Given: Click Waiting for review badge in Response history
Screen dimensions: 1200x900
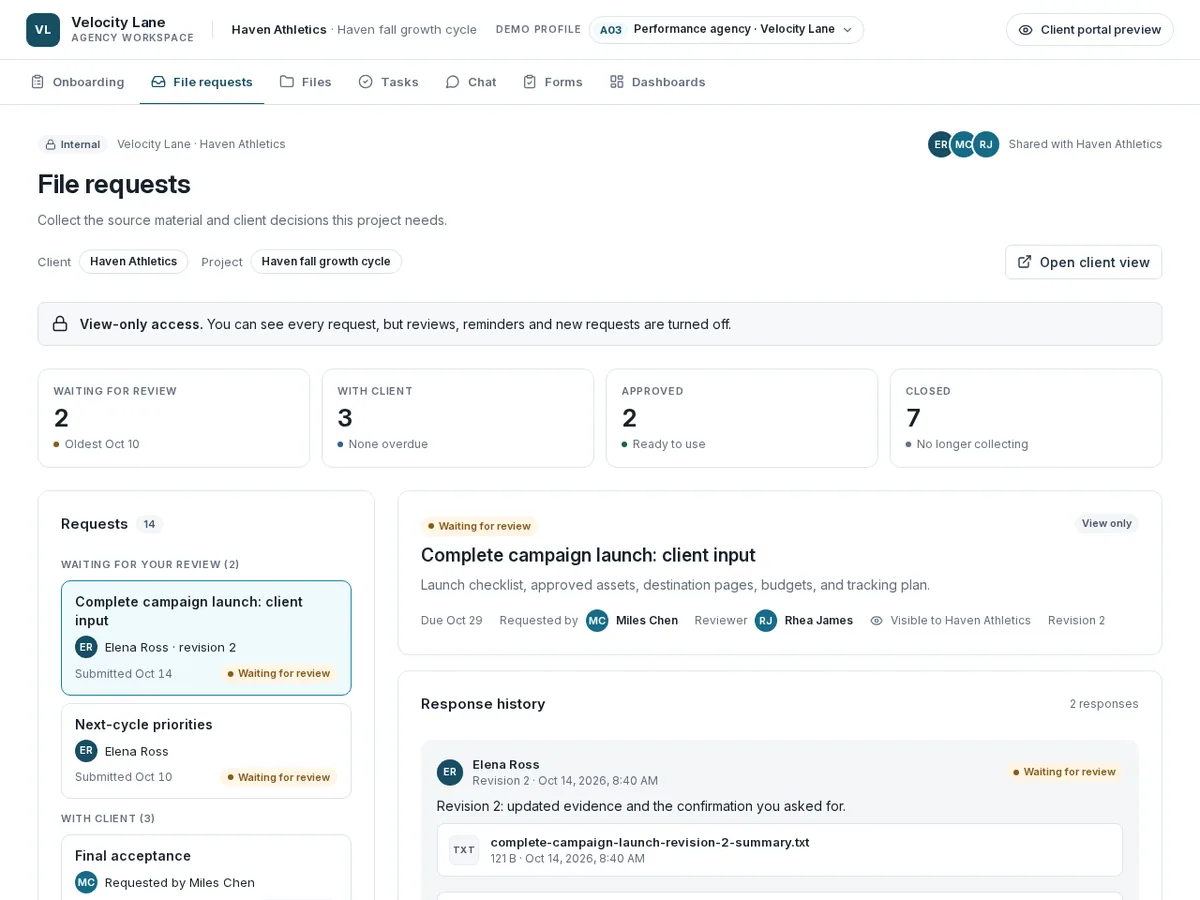Looking at the screenshot, I should (x=1064, y=772).
